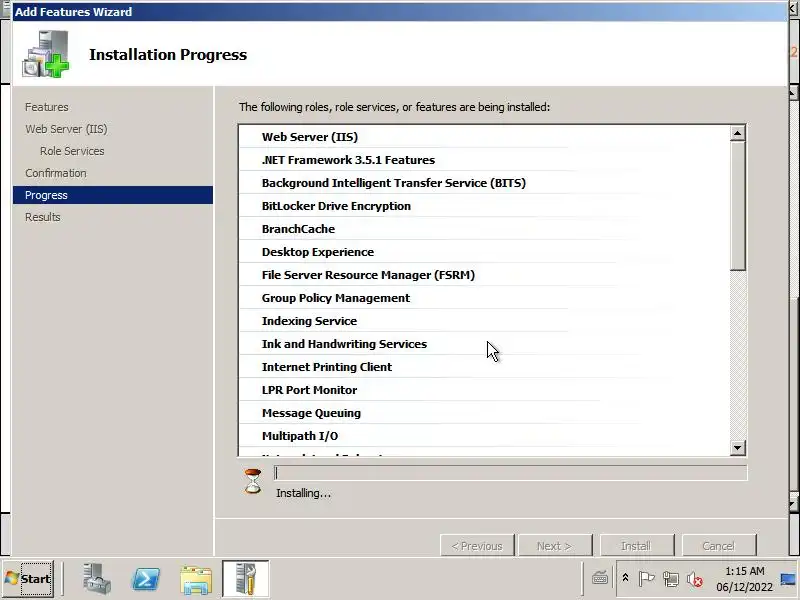This screenshot has width=800, height=600.
Task: Click the feature list scrollbar thumb
Action: pos(737,206)
